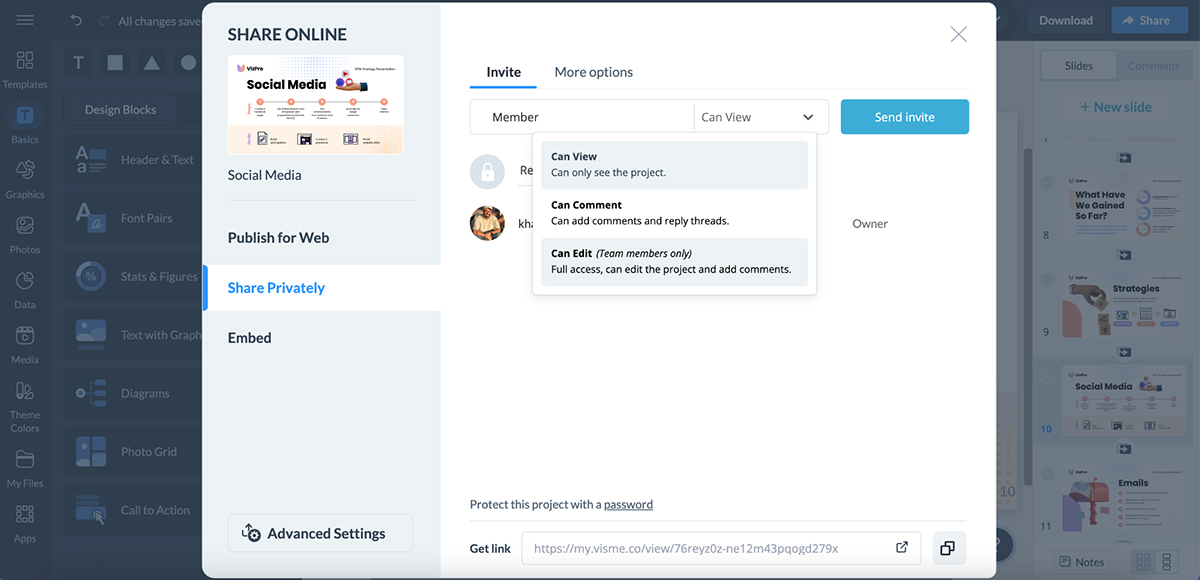Copy the share link with copy icon

pos(947,548)
